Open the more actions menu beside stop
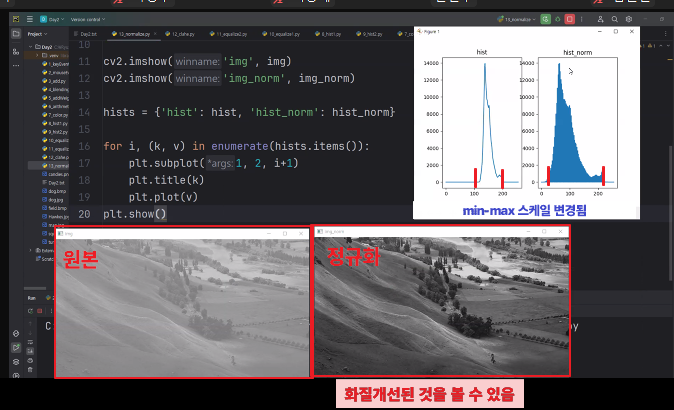 pos(582,19)
